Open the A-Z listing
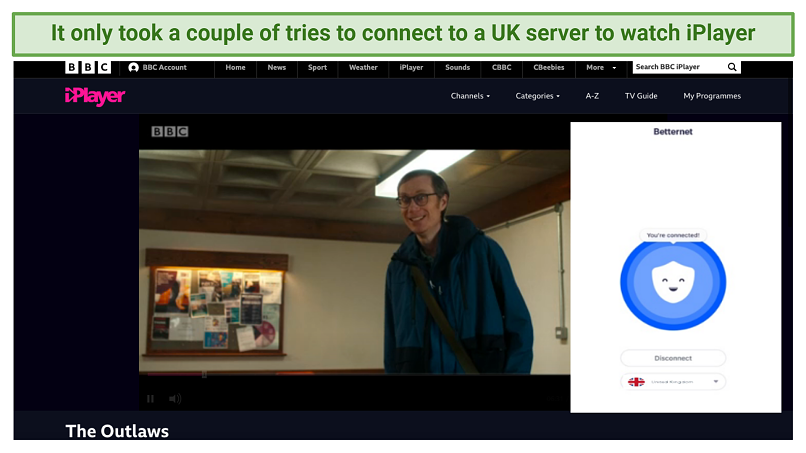The image size is (806, 453). tap(592, 96)
